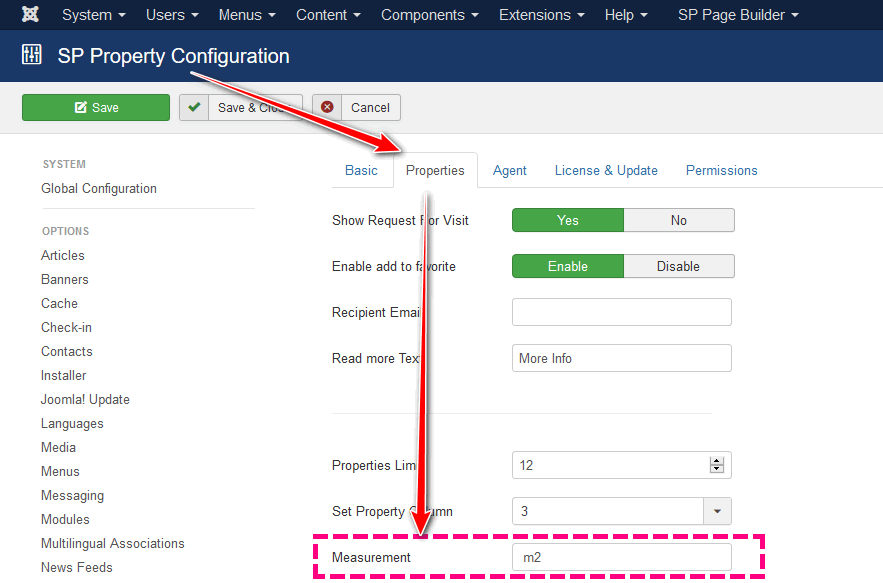The image size is (883, 583).
Task: Set Show Request For Visit to Yes
Action: pos(568,220)
